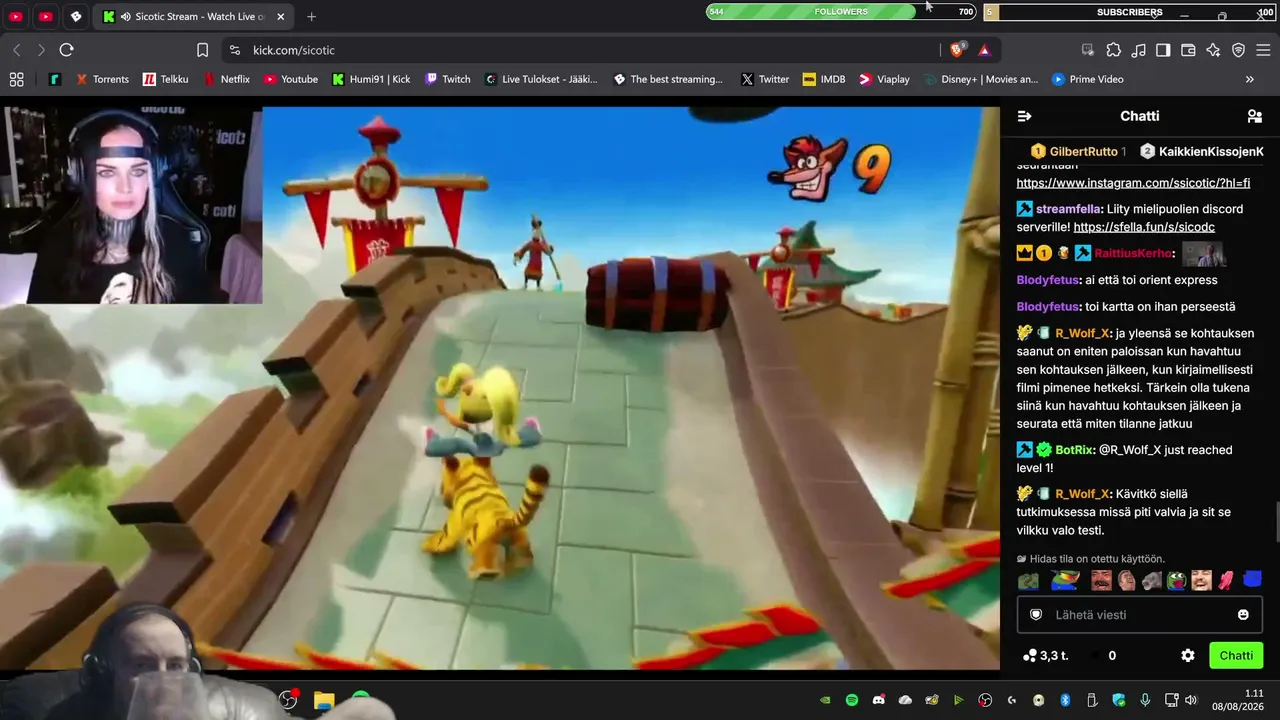Open Brave Leo AI assistant icon

pyautogui.click(x=1213, y=50)
